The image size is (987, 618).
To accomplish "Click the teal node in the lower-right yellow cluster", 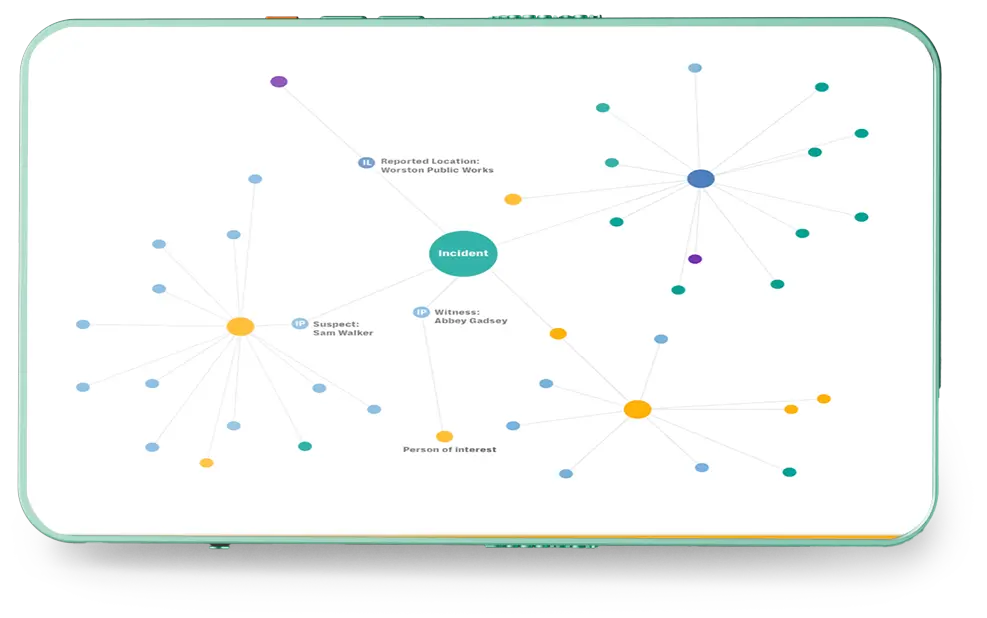I will coord(789,472).
